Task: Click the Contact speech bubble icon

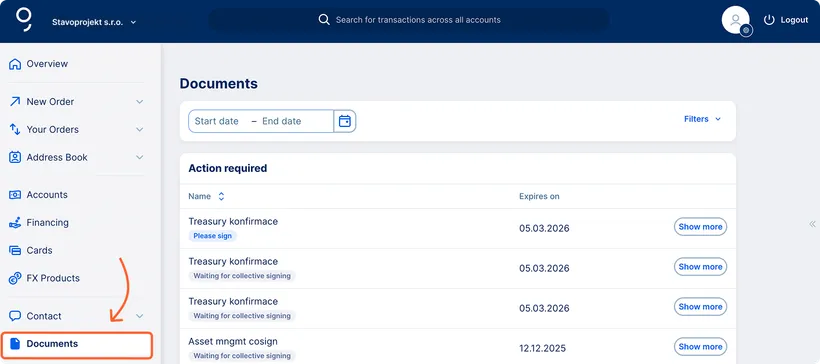Action: click(x=15, y=316)
